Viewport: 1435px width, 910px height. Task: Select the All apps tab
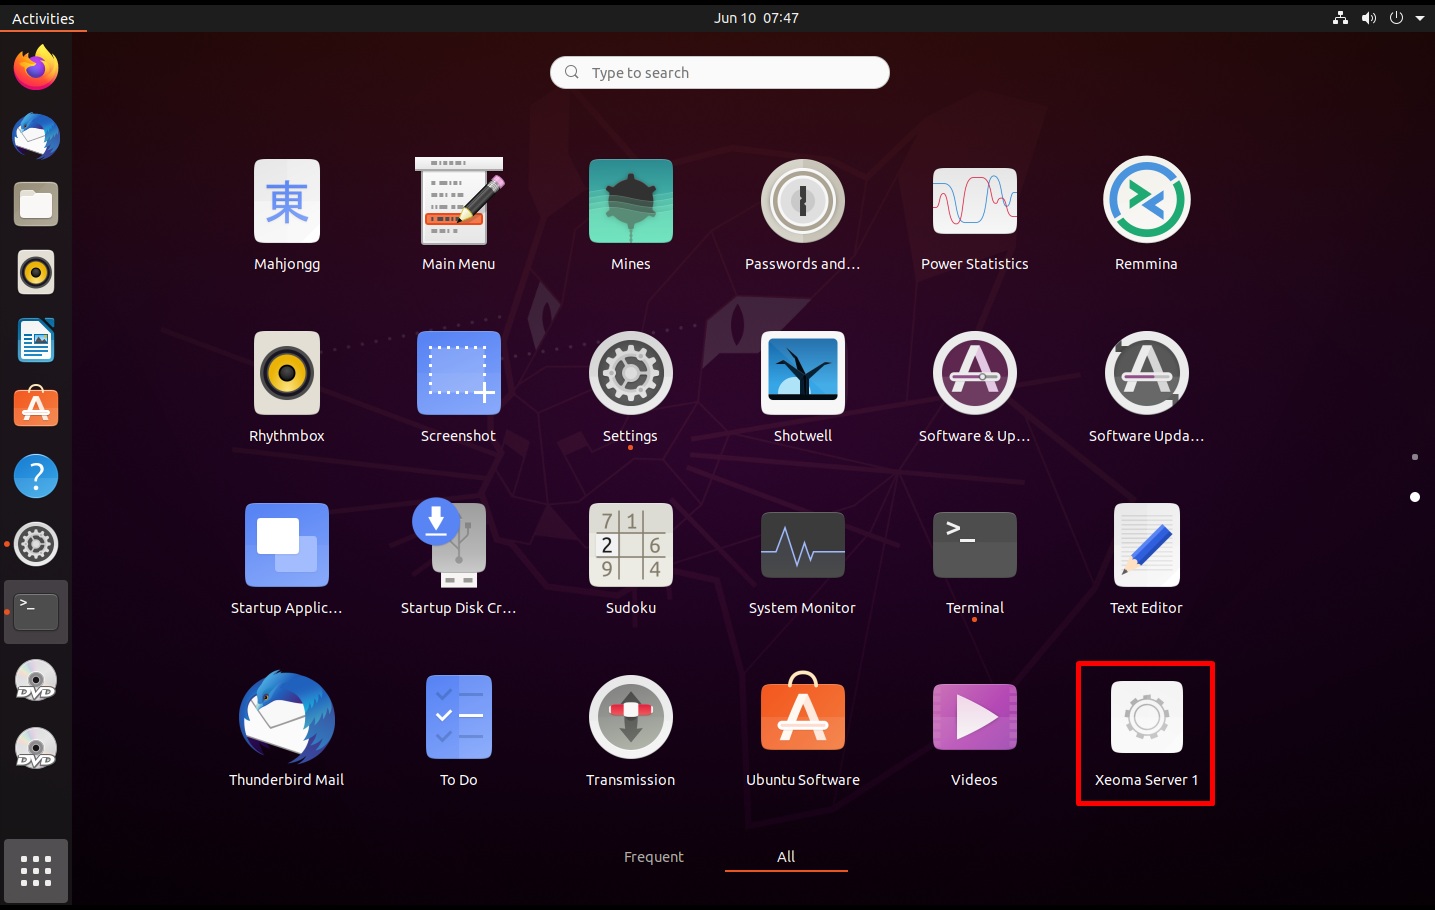pyautogui.click(x=786, y=857)
